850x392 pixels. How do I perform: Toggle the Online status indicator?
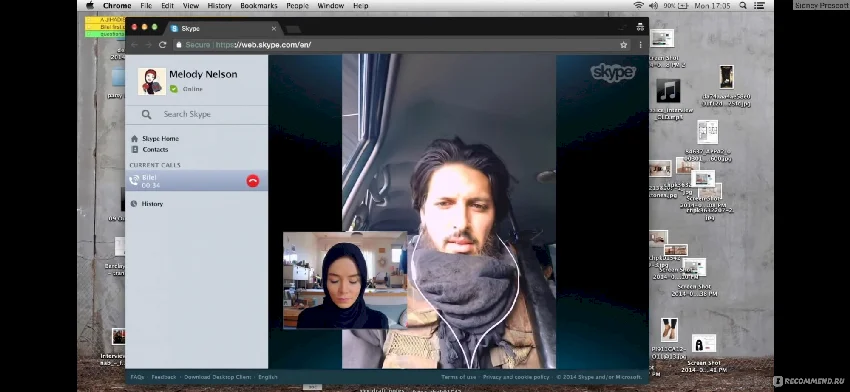click(173, 89)
